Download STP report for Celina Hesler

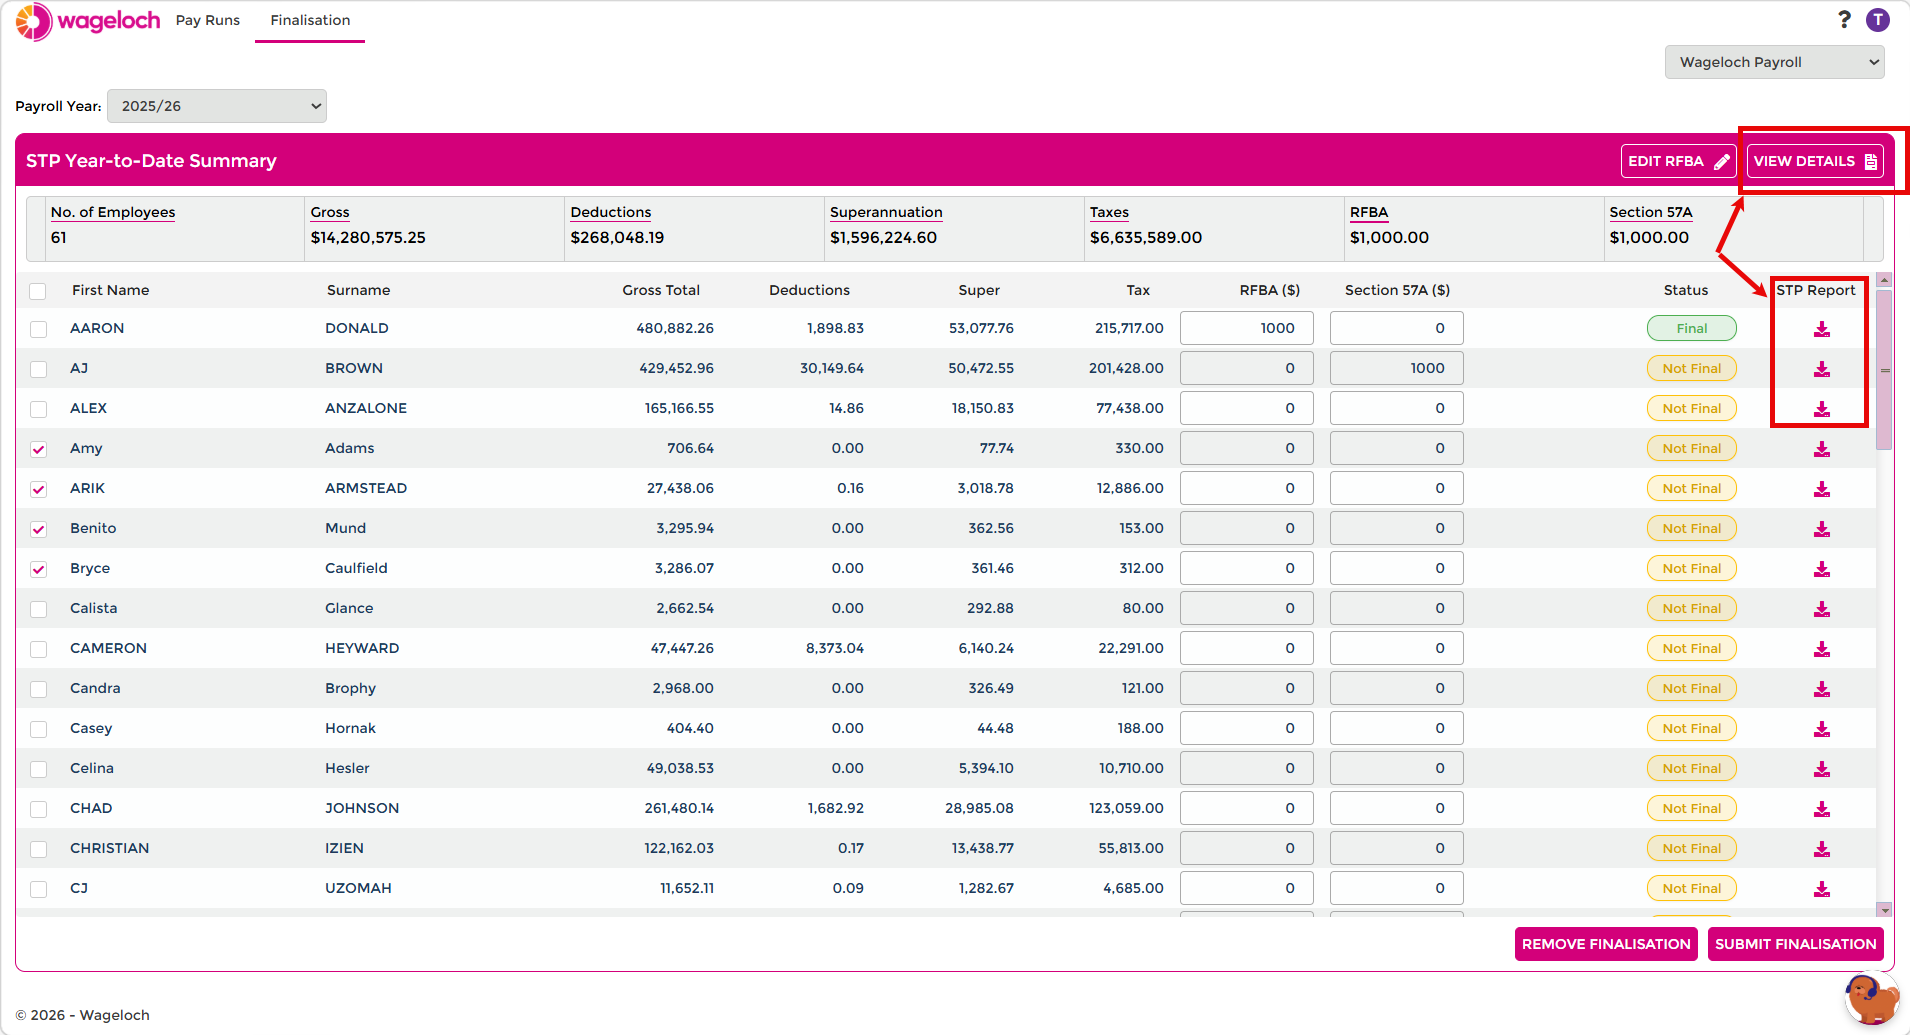[x=1822, y=769]
